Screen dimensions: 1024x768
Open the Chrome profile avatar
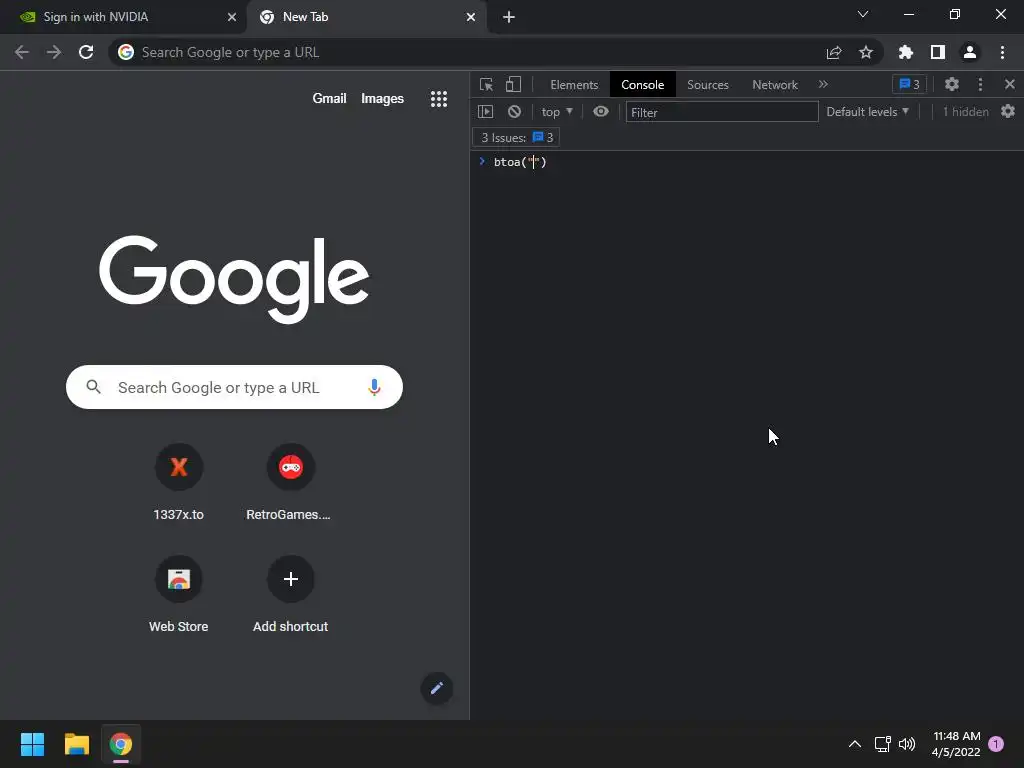(x=970, y=52)
